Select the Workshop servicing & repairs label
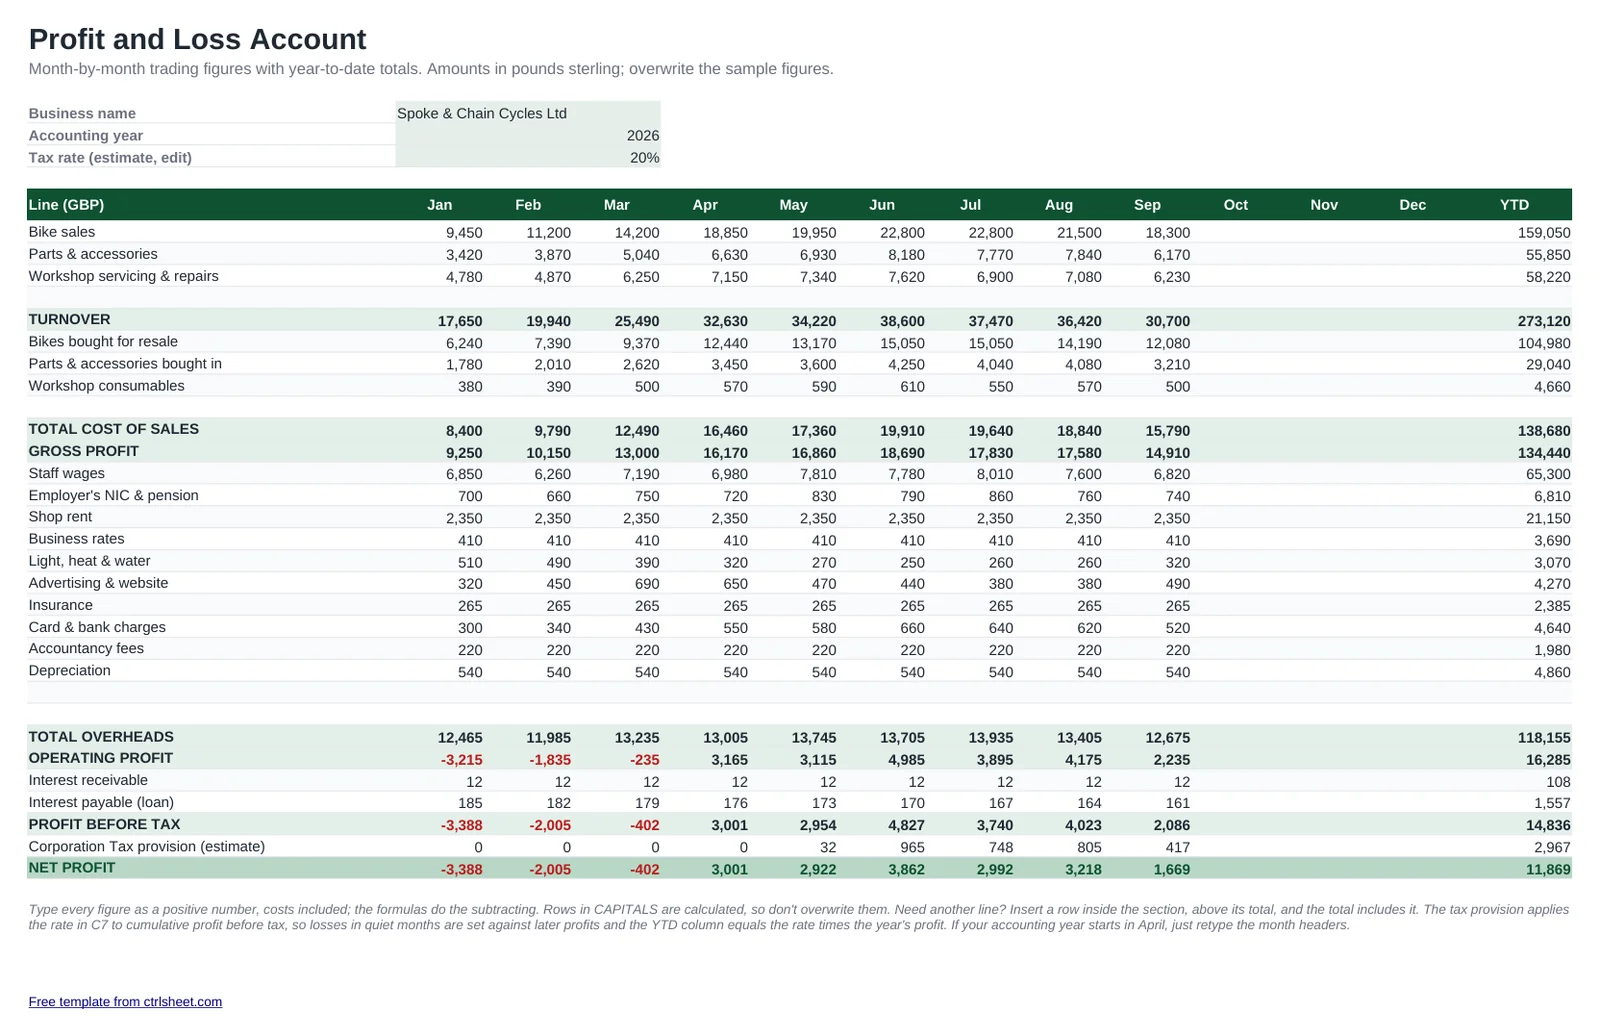 (123, 276)
